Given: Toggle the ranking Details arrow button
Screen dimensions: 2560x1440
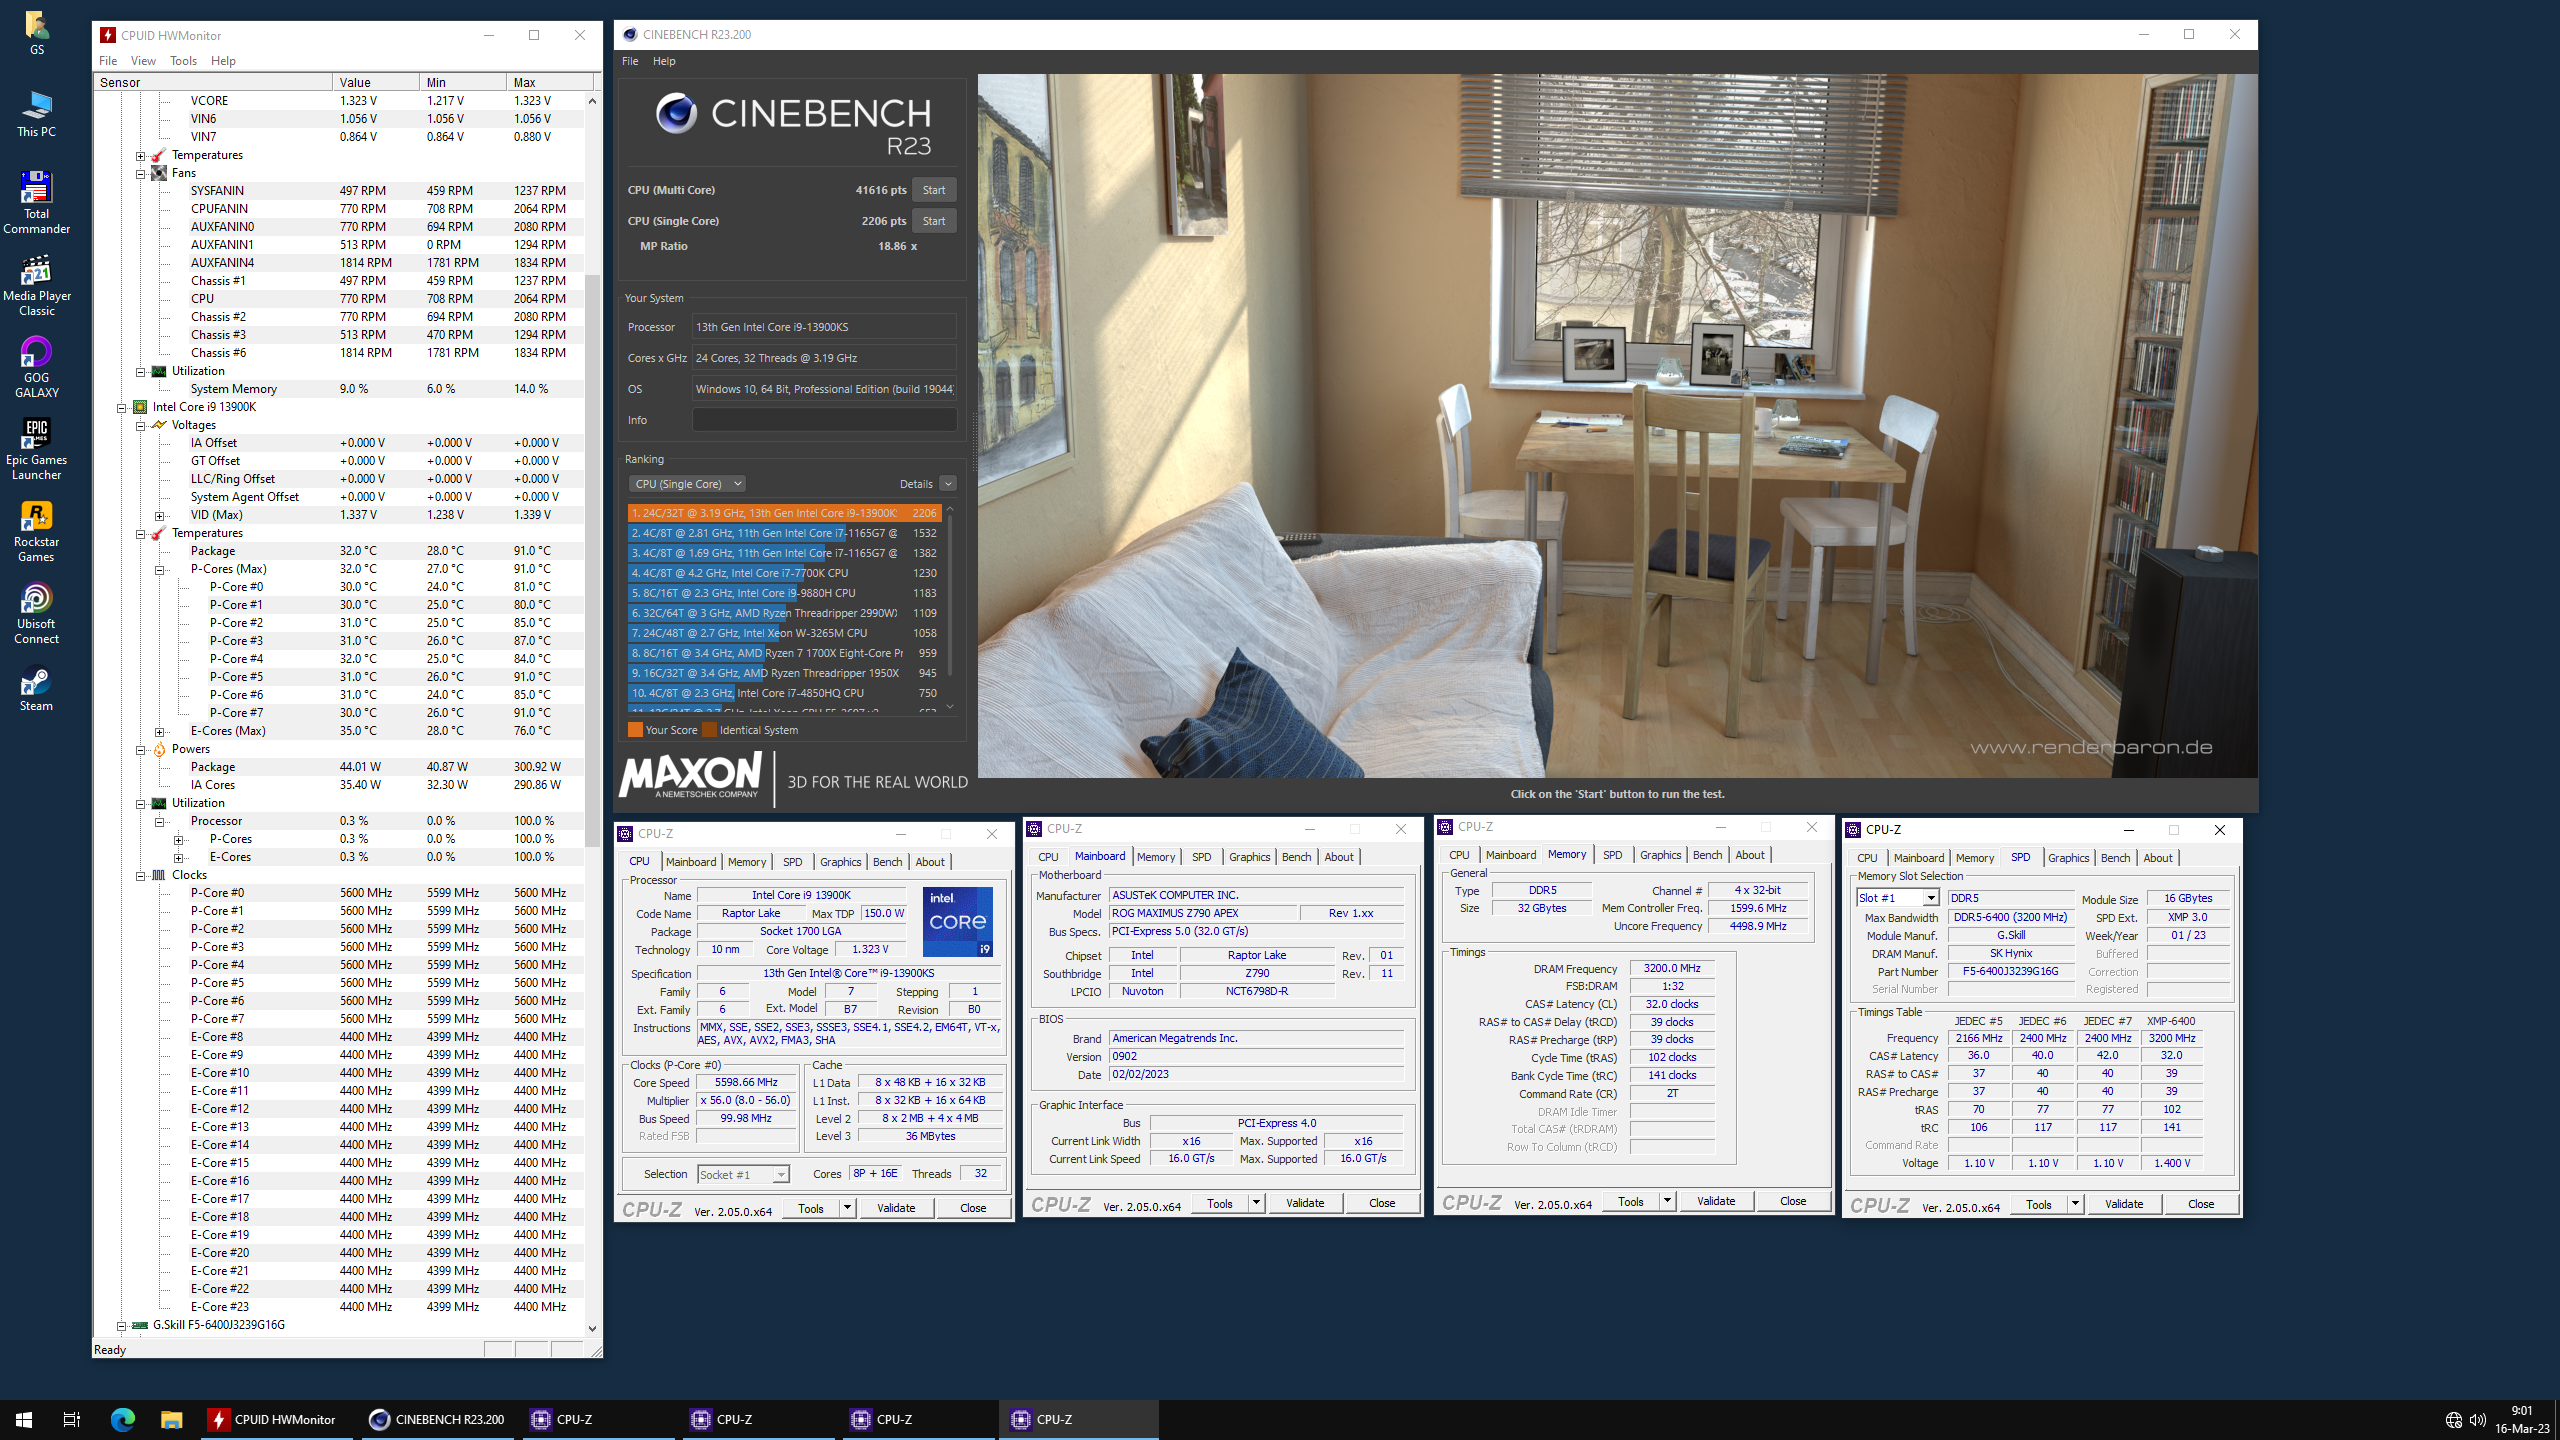Looking at the screenshot, I should tap(948, 484).
